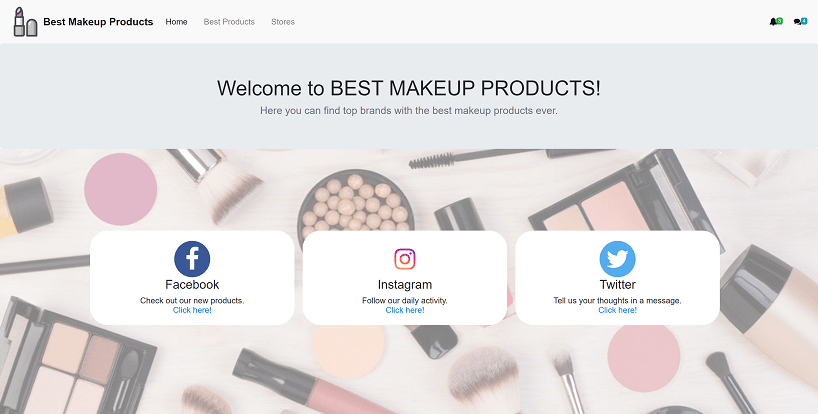Follow the Twitter "Click here!" link
818x414 pixels.
(x=618, y=310)
